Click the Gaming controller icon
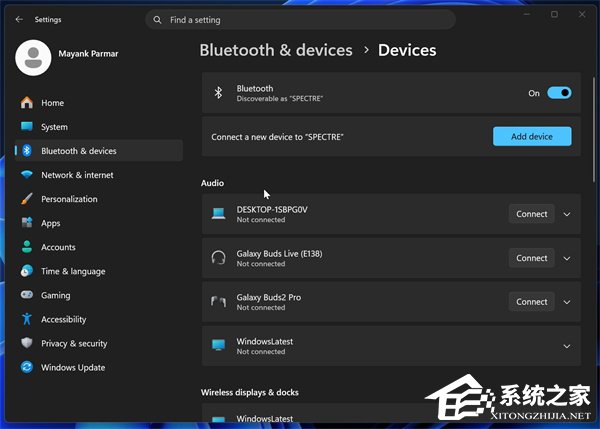The width and height of the screenshot is (600, 429). click(27, 295)
